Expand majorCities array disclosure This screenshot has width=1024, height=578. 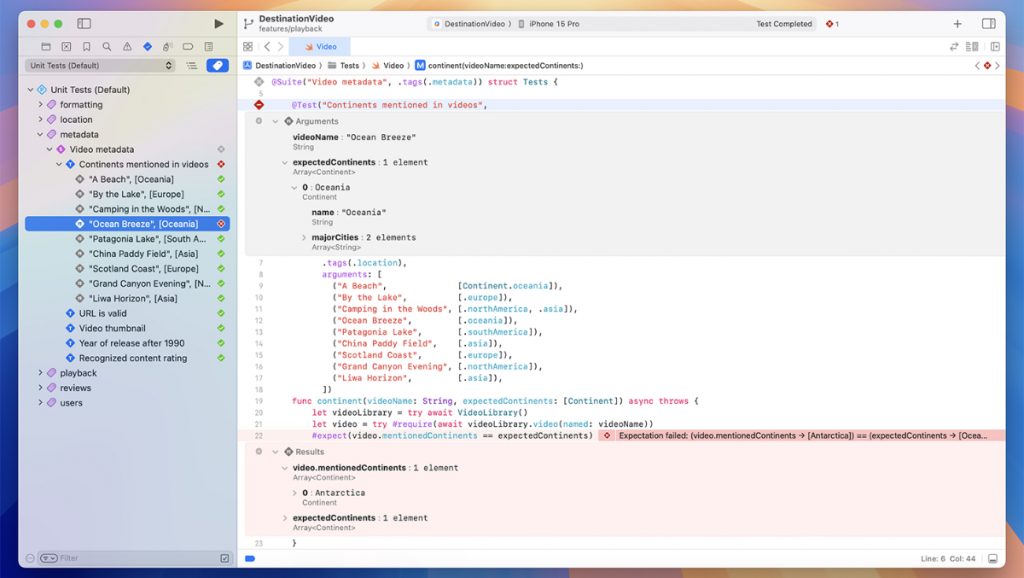pos(303,238)
